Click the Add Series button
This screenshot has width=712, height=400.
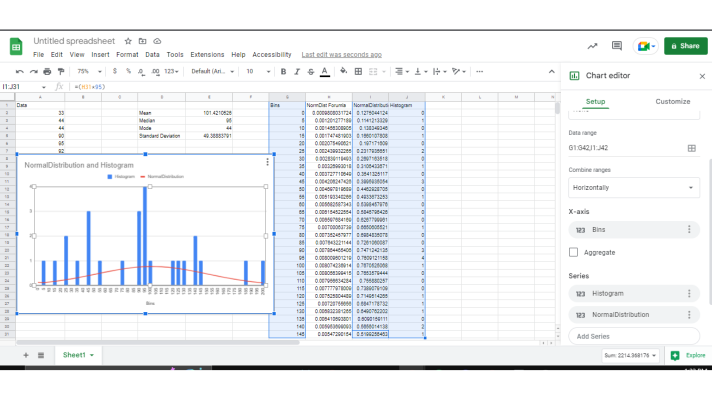(634, 336)
